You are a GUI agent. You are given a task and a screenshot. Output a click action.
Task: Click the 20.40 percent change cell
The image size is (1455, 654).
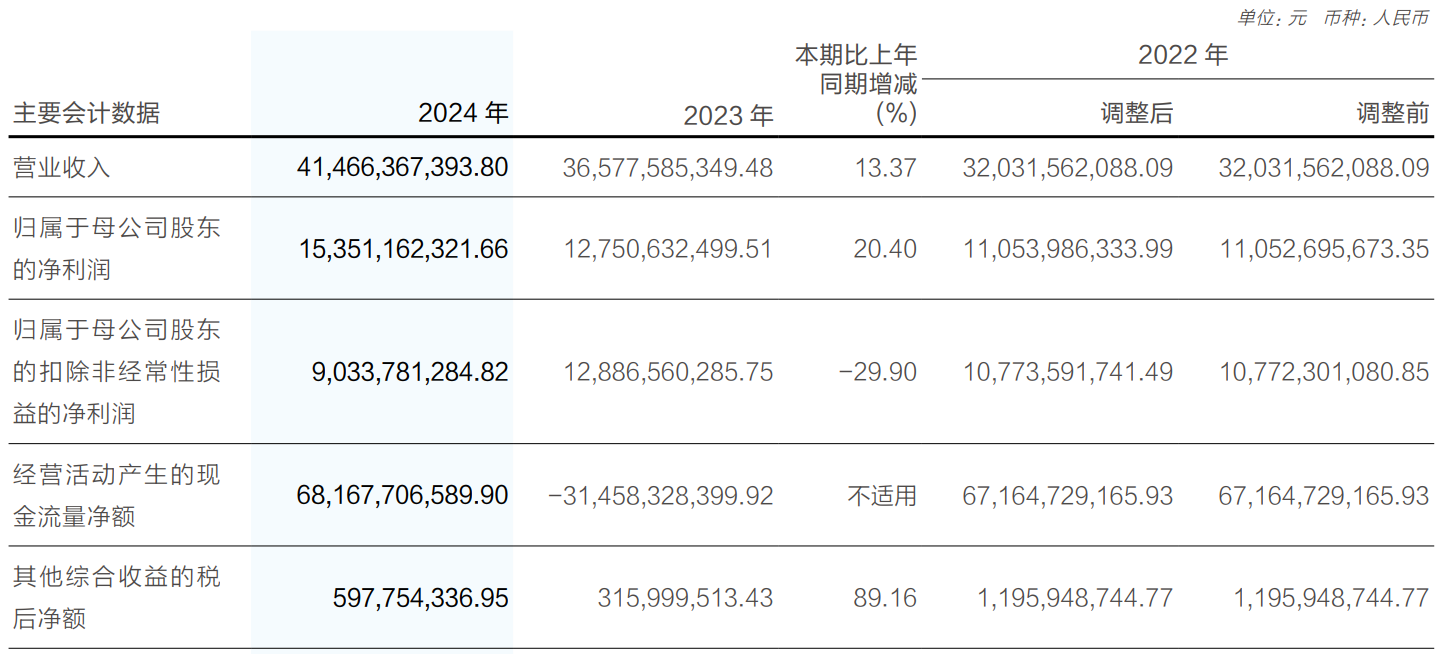pyautogui.click(x=885, y=249)
